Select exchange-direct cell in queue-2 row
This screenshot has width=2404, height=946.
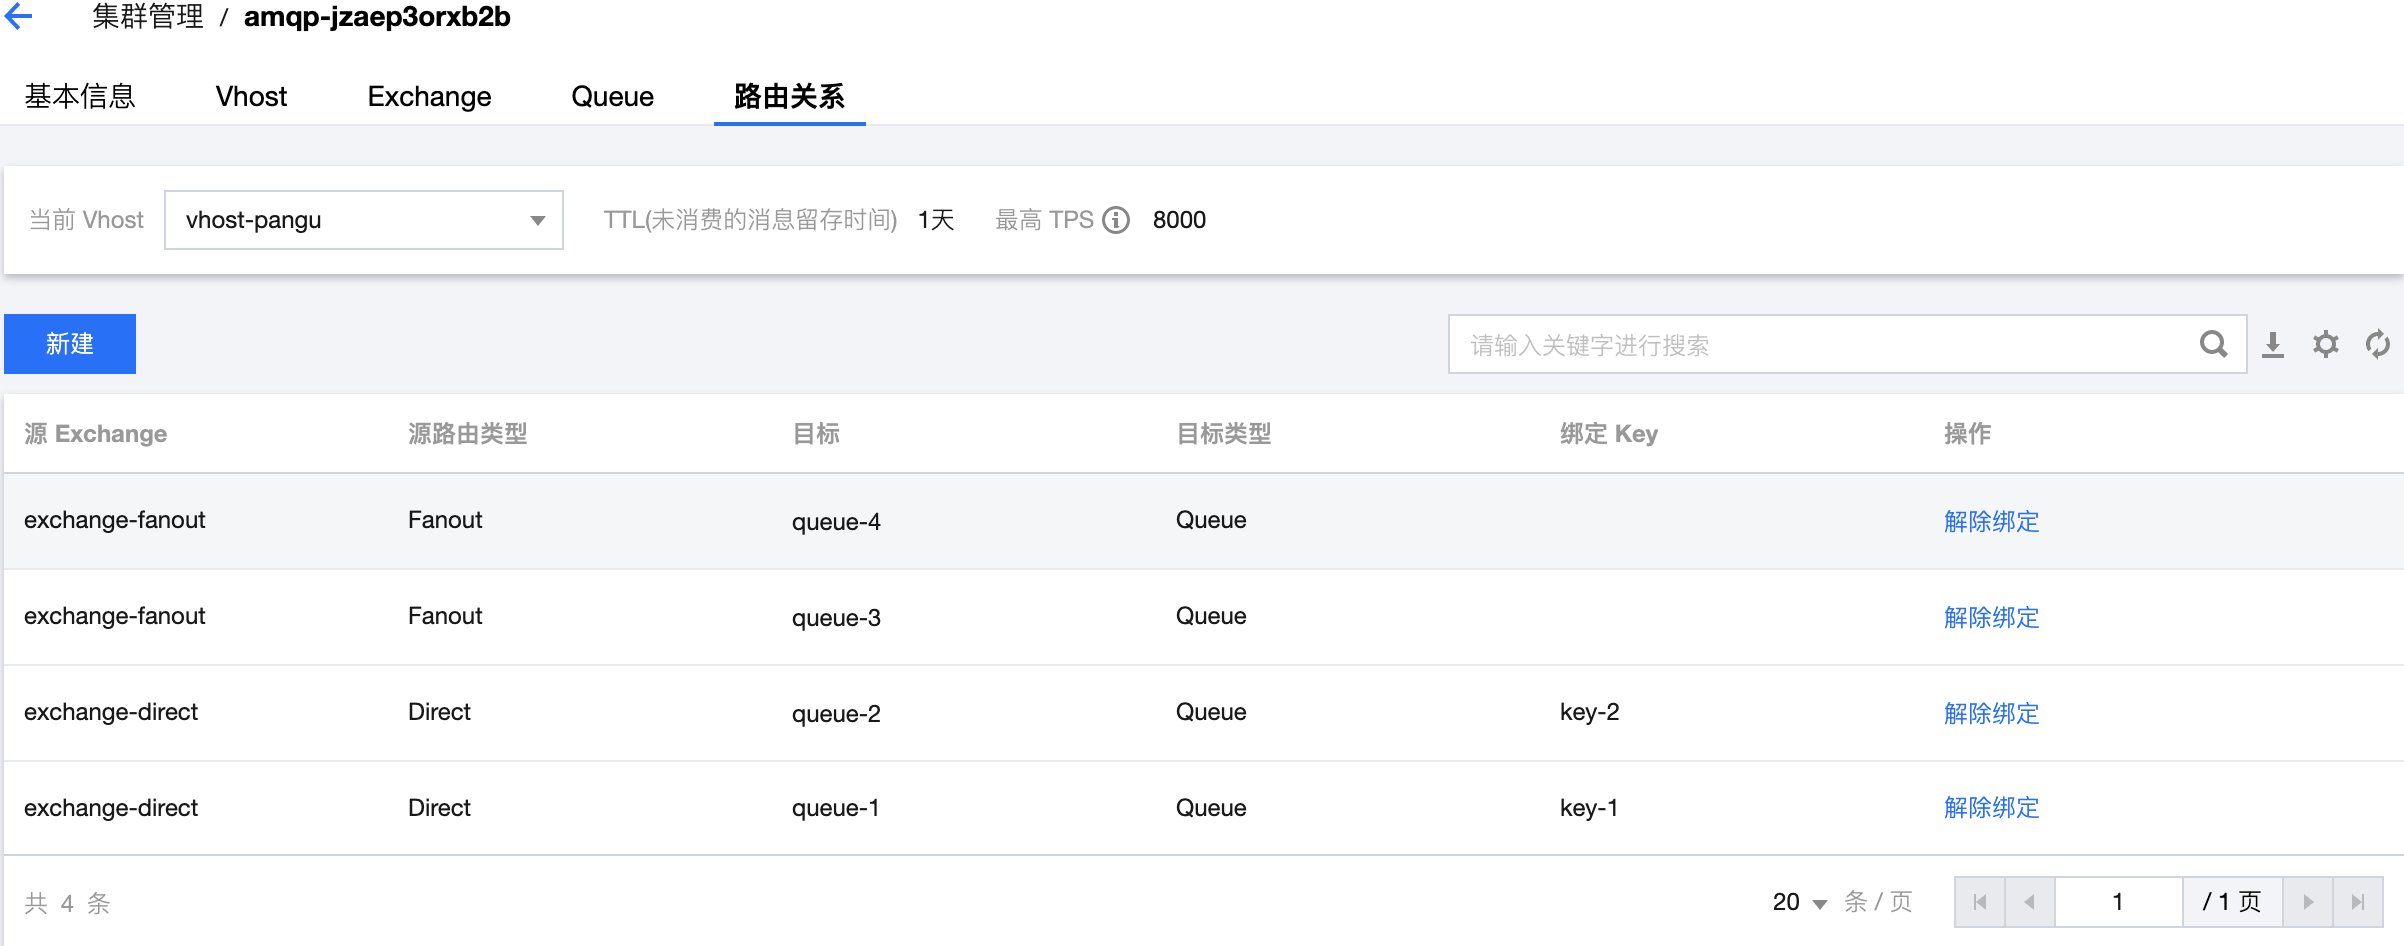point(111,712)
